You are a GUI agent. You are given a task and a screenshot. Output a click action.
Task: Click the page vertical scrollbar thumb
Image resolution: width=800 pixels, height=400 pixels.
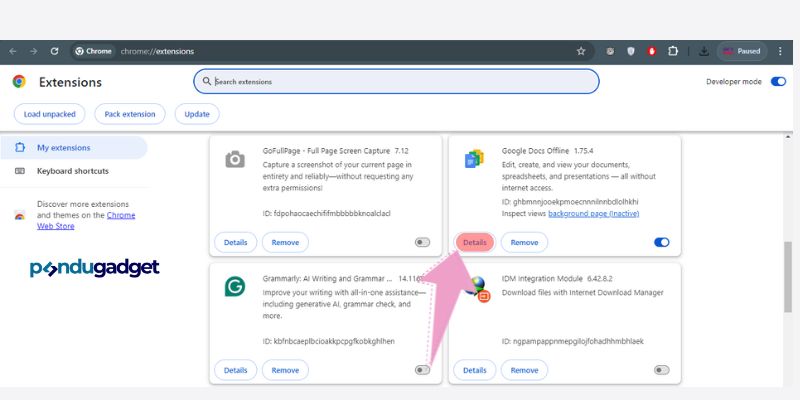click(788, 277)
